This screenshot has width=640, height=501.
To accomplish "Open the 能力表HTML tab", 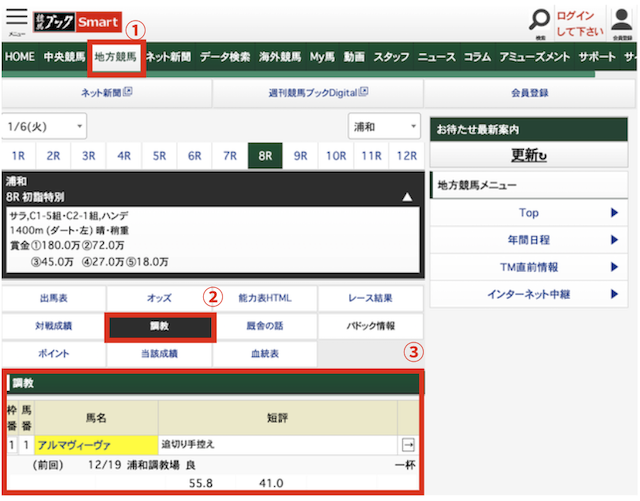I will tap(265, 298).
